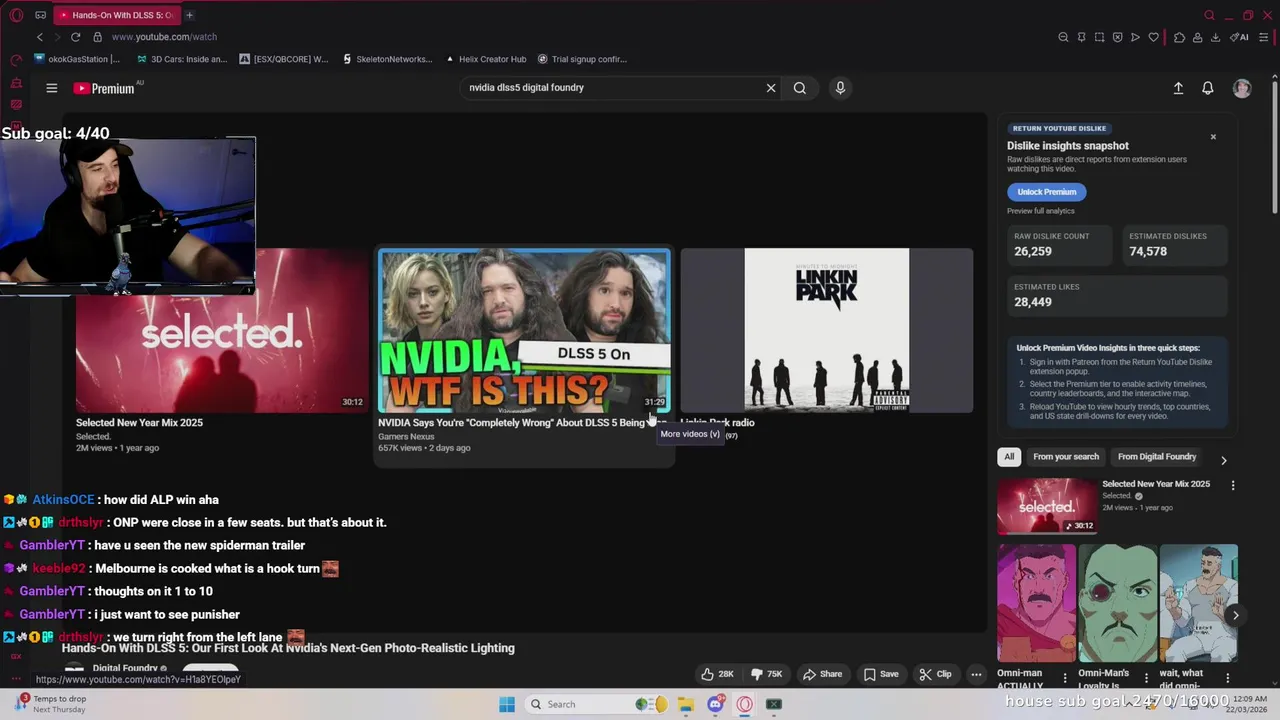Select the All filter chip

[1009, 457]
